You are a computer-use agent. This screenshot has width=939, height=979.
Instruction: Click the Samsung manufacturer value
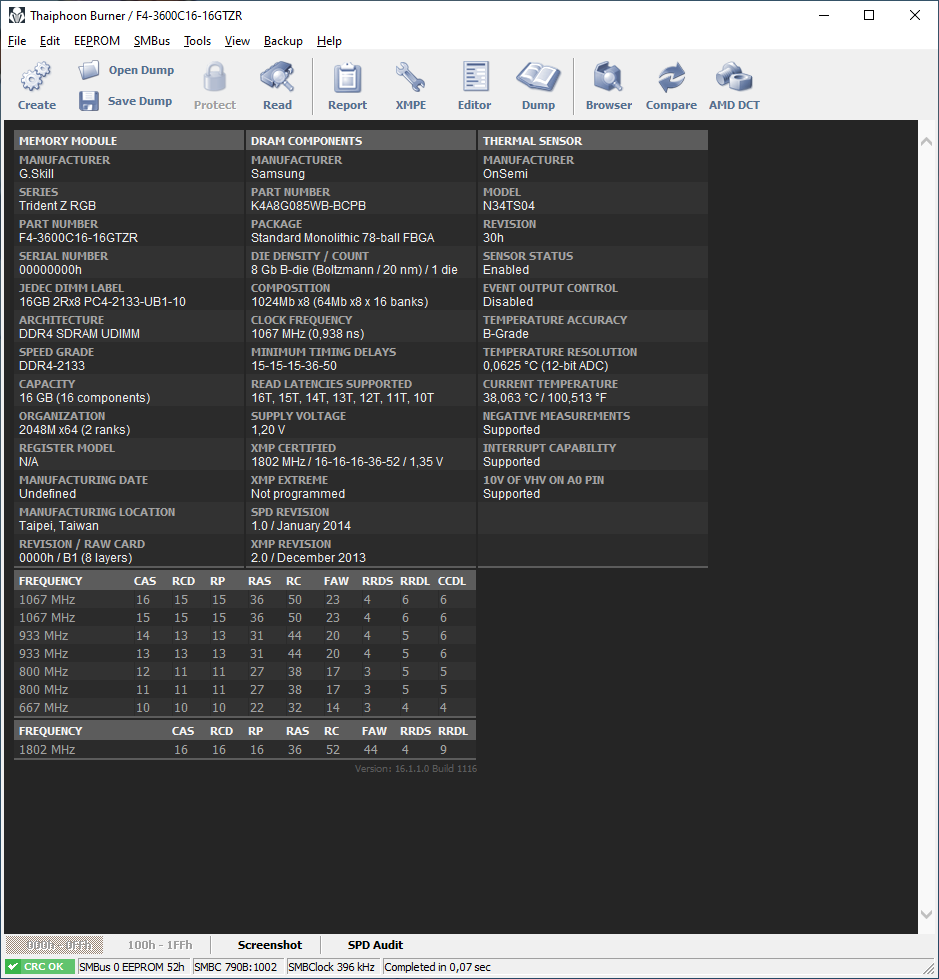[278, 174]
